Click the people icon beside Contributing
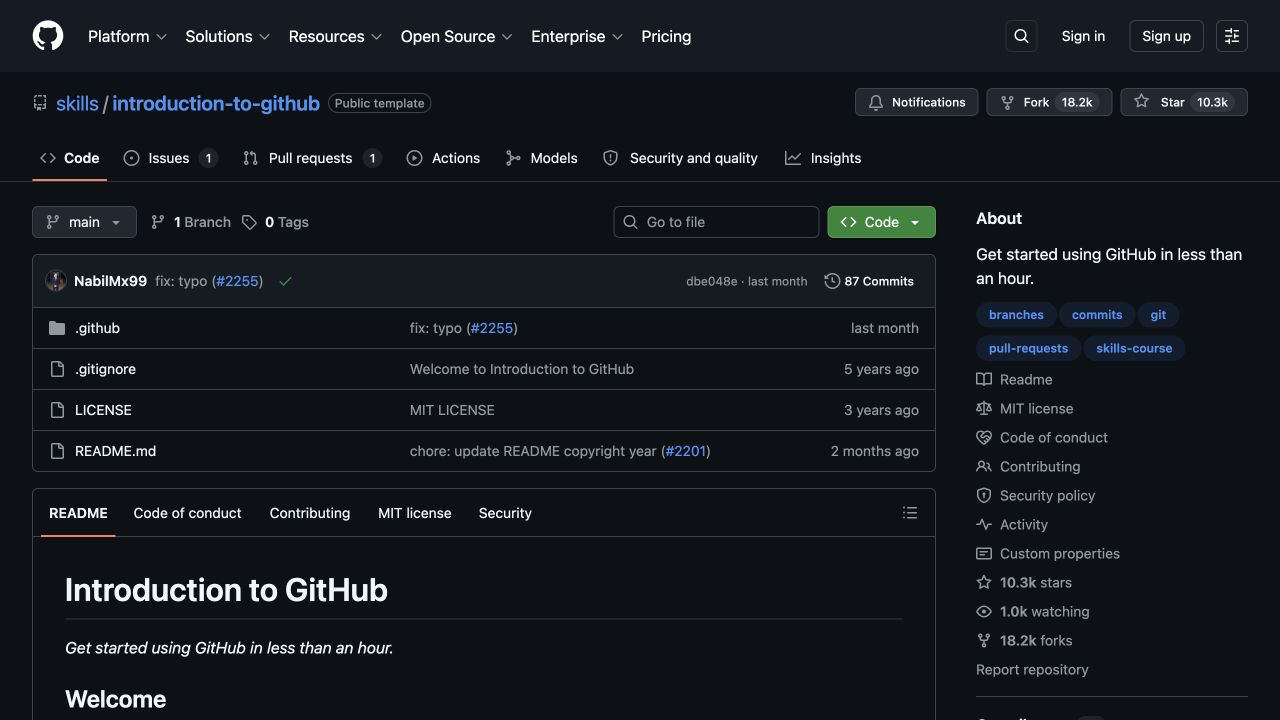 pos(984,467)
